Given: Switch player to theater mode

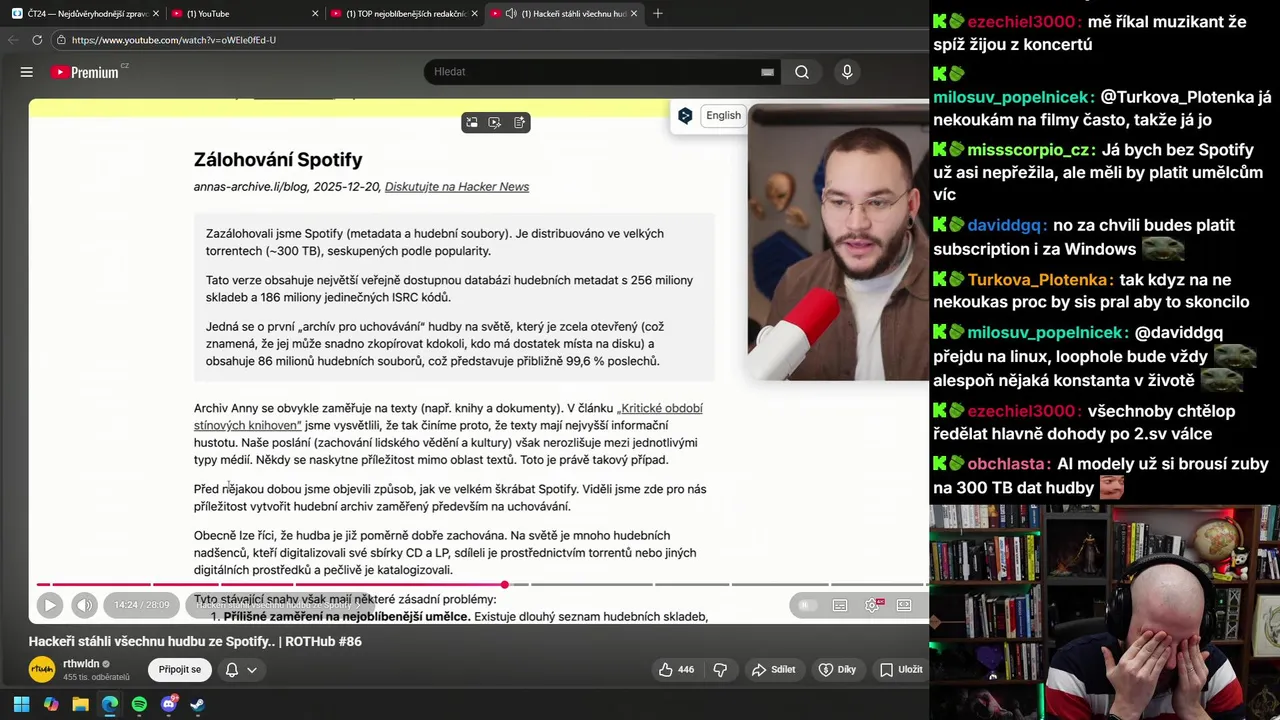Looking at the screenshot, I should 904,605.
